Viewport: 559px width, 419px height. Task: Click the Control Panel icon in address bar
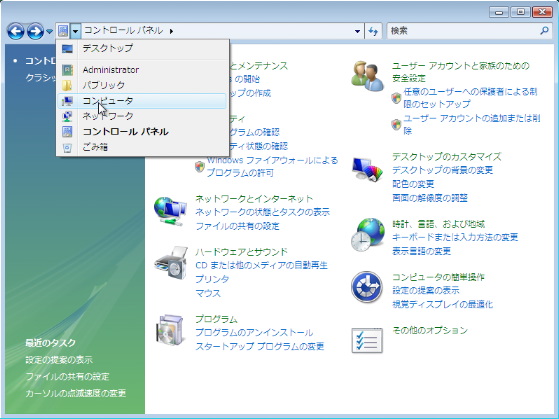pyautogui.click(x=63, y=31)
